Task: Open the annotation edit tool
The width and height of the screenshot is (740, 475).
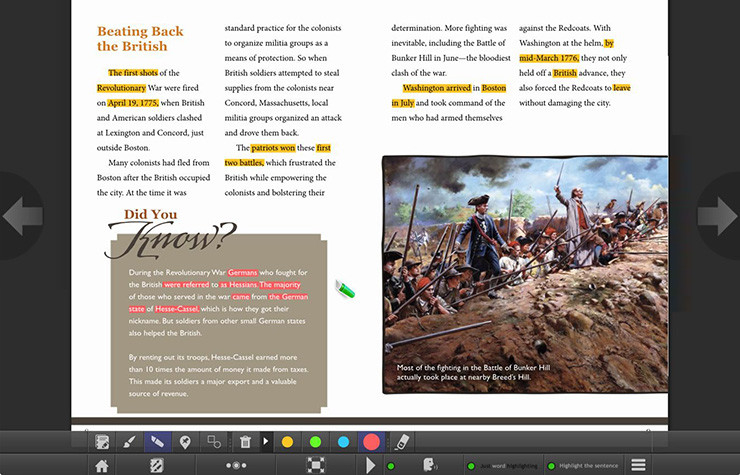Action: pos(156,466)
